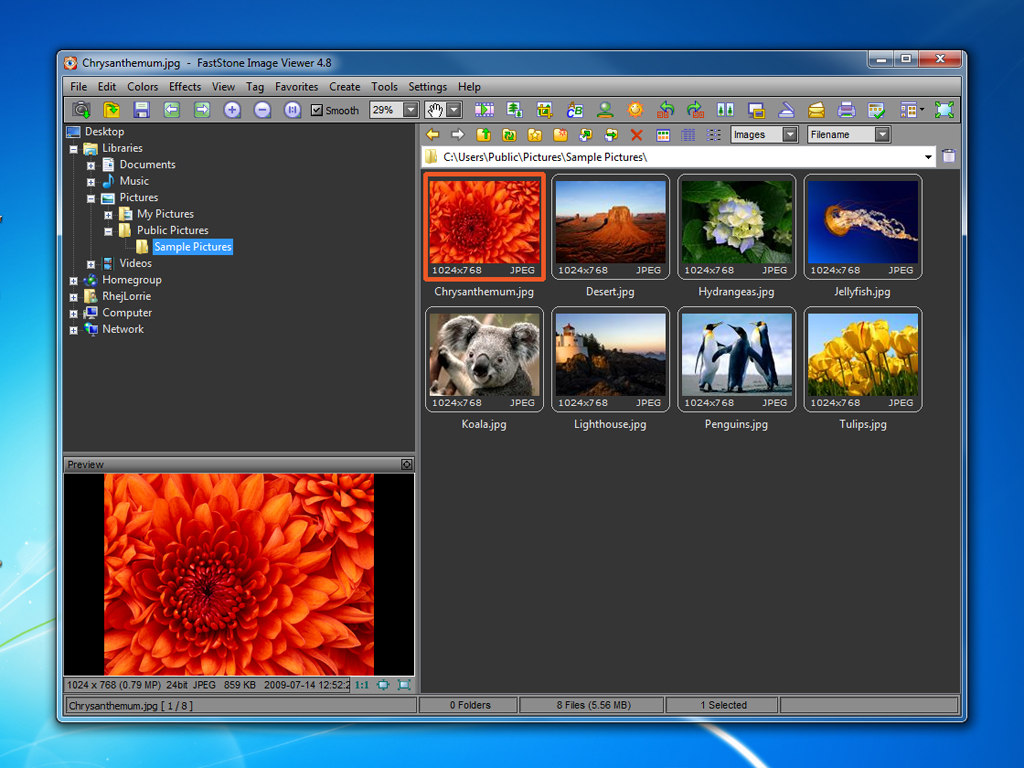This screenshot has width=1024, height=768.
Task: Create a new folder icon
Action: (560, 135)
